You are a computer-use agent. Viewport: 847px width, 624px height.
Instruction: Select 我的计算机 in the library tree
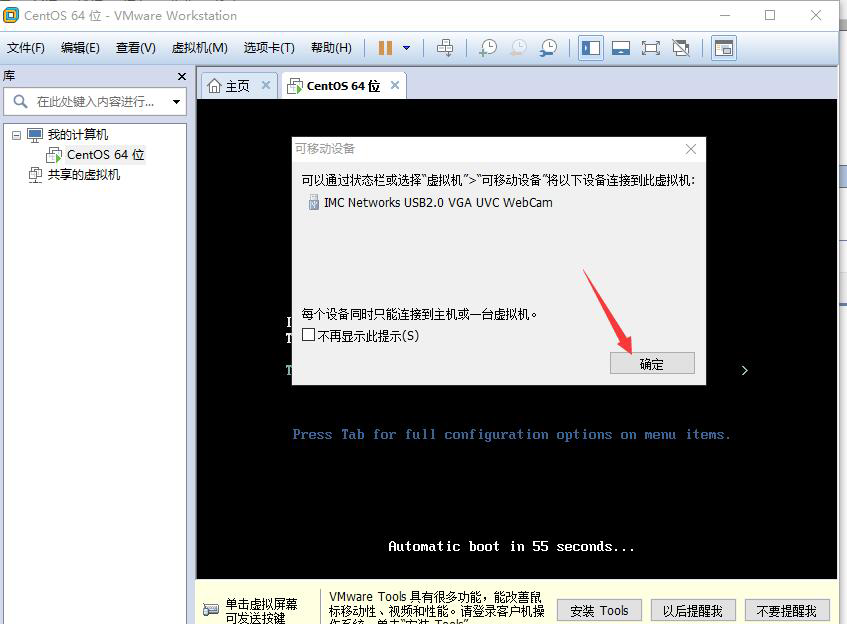coord(77,135)
